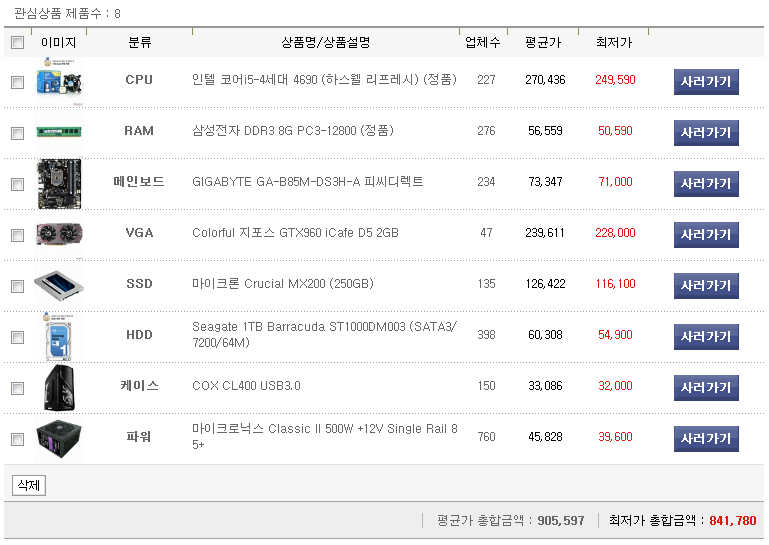Click 사러가기 button for 파워
This screenshot has height=545, width=769.
point(706,439)
